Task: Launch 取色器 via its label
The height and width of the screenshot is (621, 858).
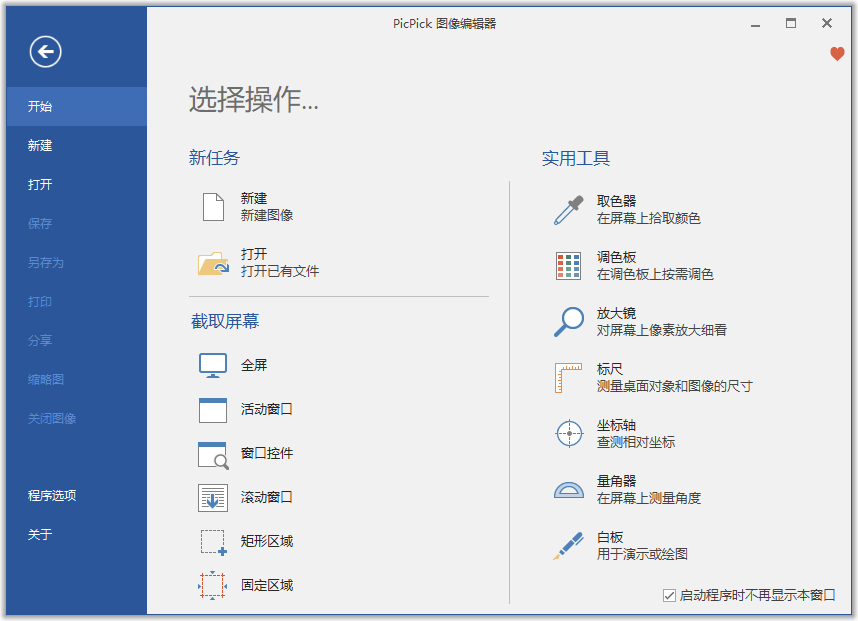Action: coord(617,201)
